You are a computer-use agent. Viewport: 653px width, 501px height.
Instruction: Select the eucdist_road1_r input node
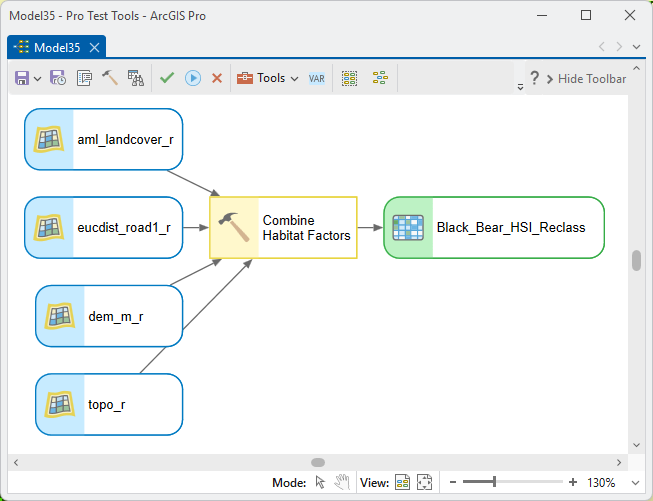pyautogui.click(x=103, y=227)
